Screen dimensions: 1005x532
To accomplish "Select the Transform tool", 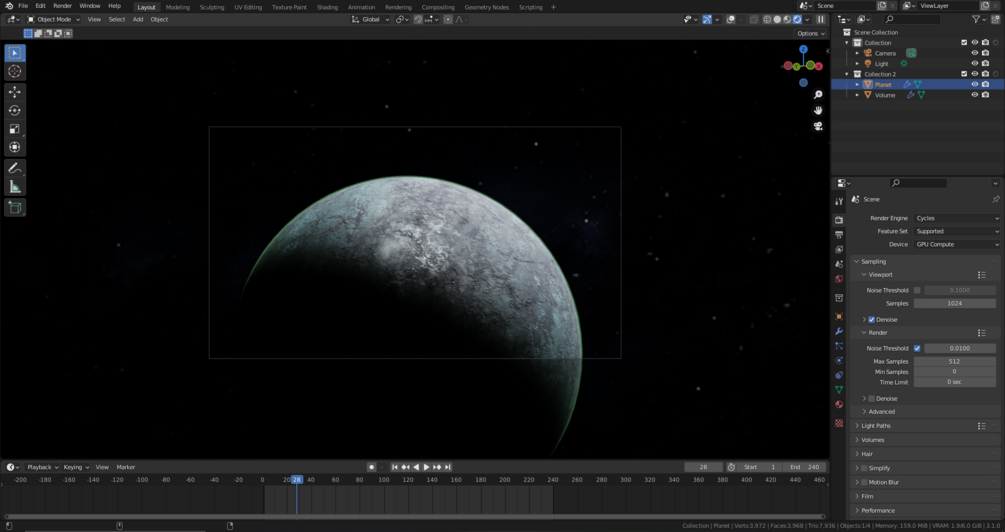I will tap(15, 147).
